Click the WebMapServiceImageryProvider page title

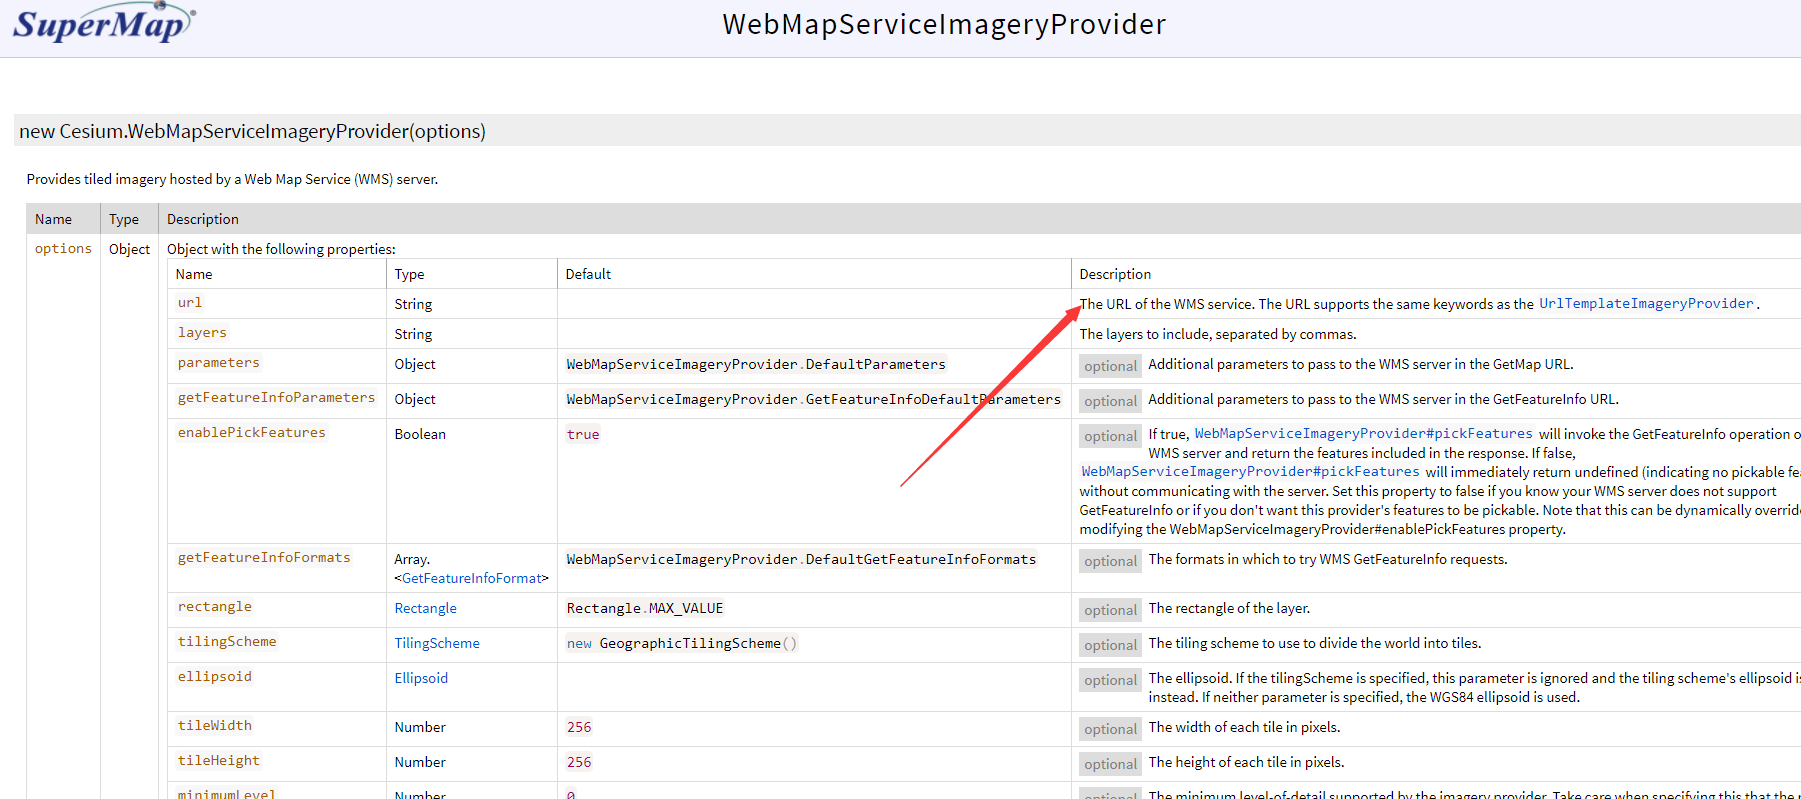pyautogui.click(x=944, y=24)
